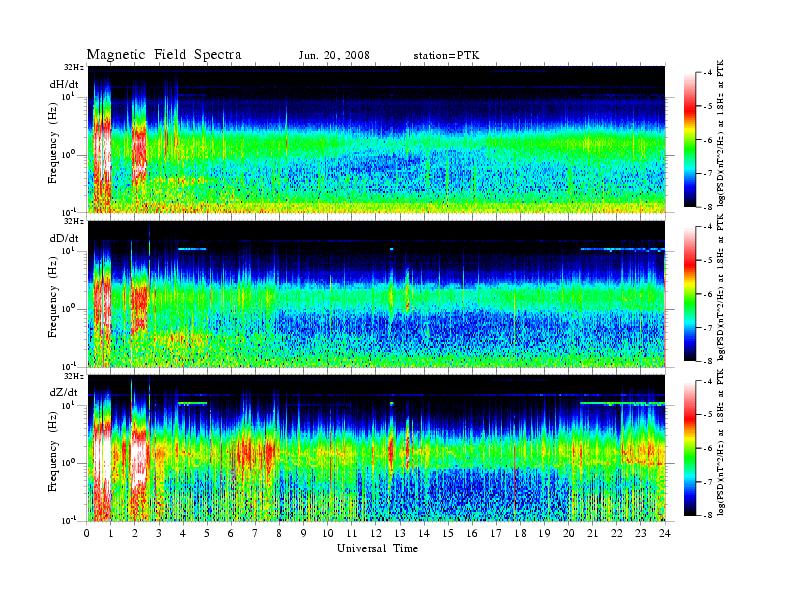Screen dimensions: 792x612
Task: Click the color bar beside the dD/dt panel
Action: point(690,294)
